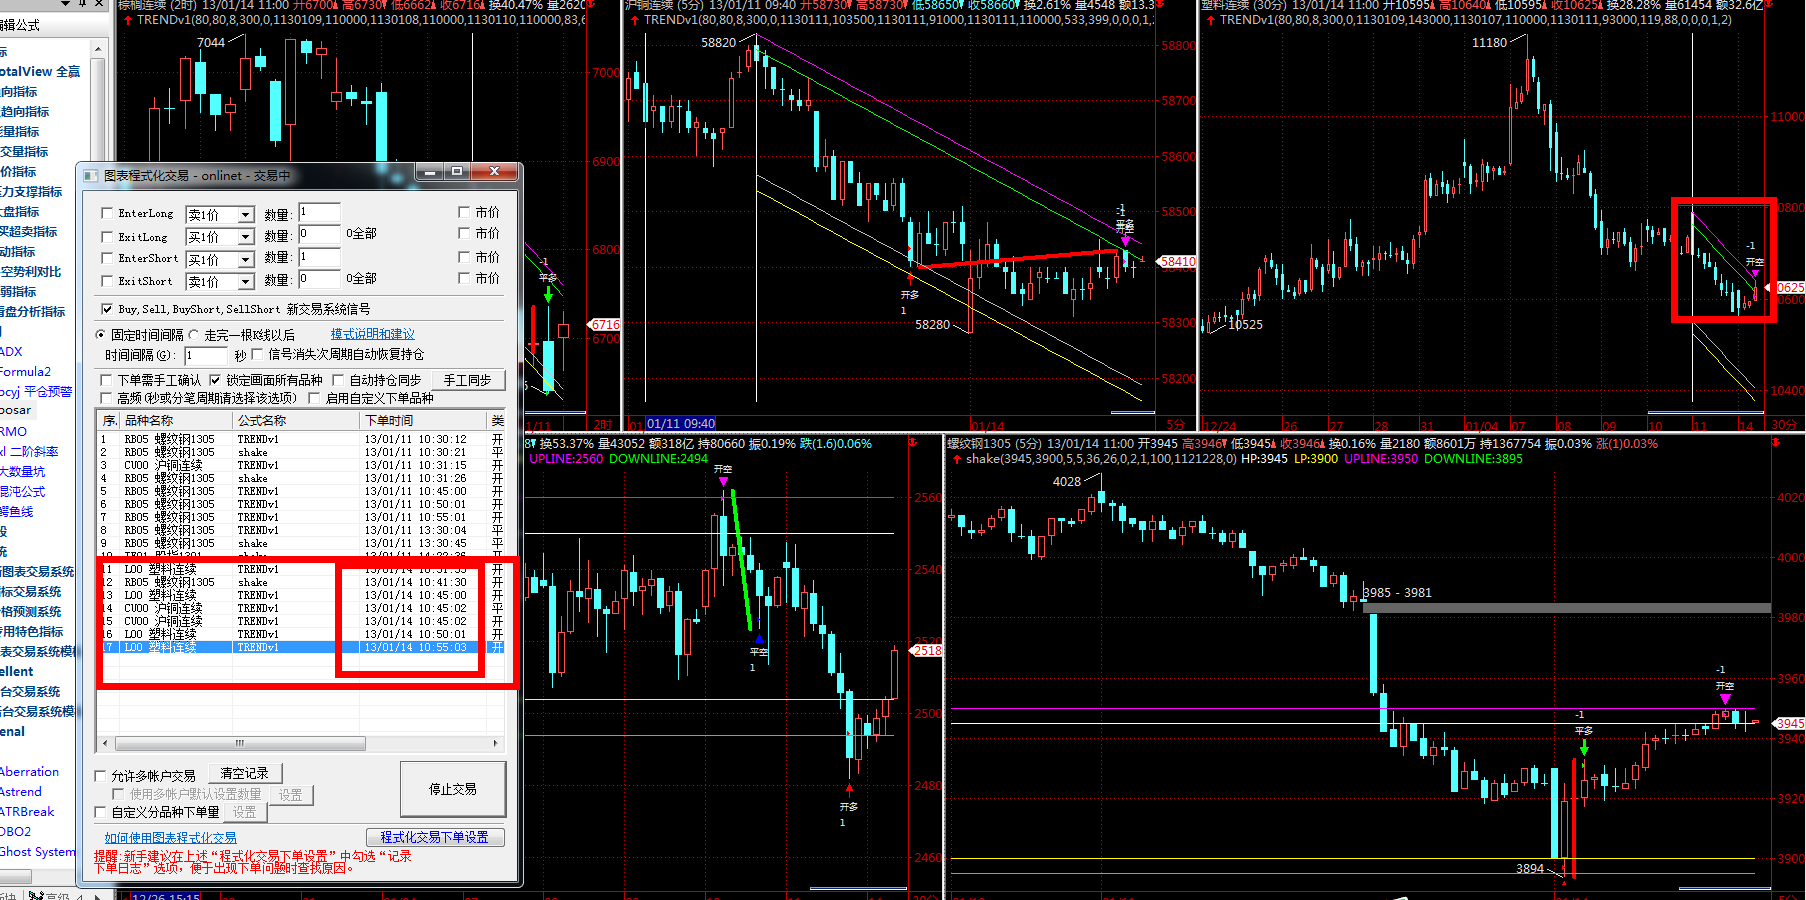Viewport: 1806px width, 900px height.
Task: Open EnterLong price type dropdown
Action: click(x=245, y=215)
